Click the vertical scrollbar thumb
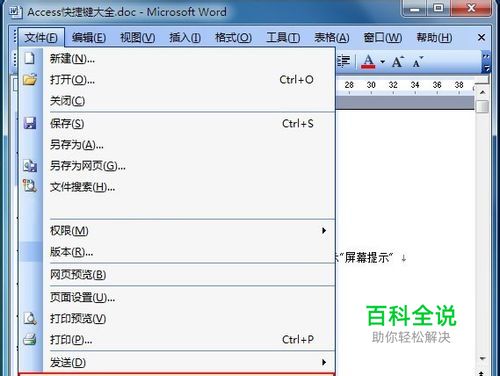The height and width of the screenshot is (376, 500). click(482, 107)
